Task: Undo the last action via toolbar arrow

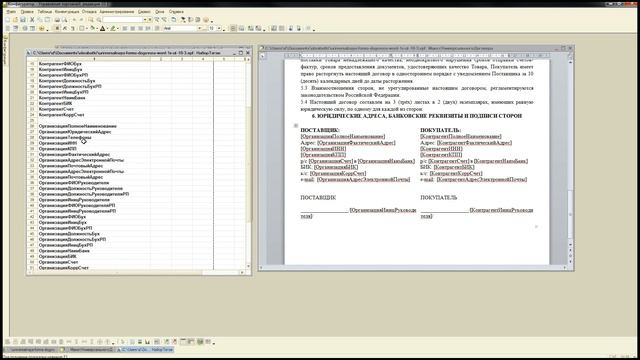Action: point(74,20)
